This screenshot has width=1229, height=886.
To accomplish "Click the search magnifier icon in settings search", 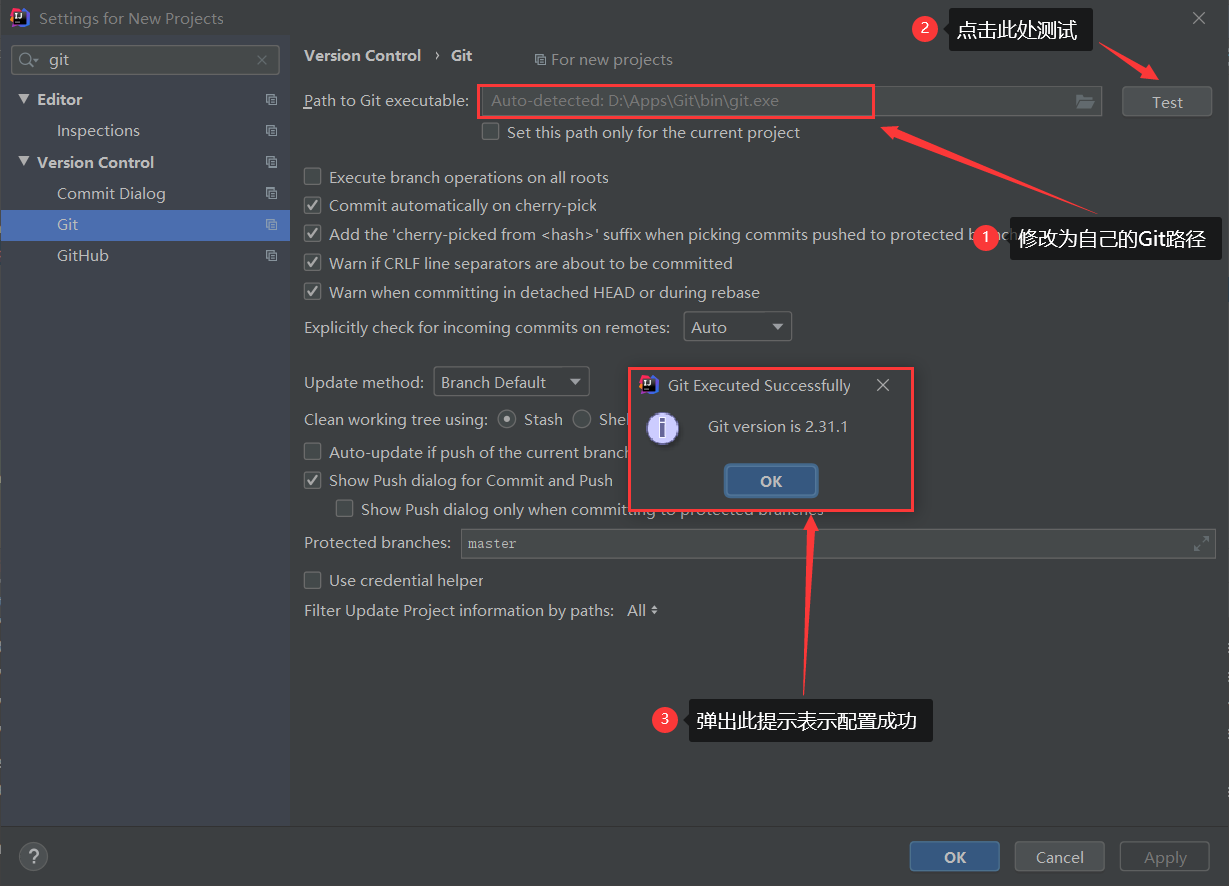I will pyautogui.click(x=29, y=60).
